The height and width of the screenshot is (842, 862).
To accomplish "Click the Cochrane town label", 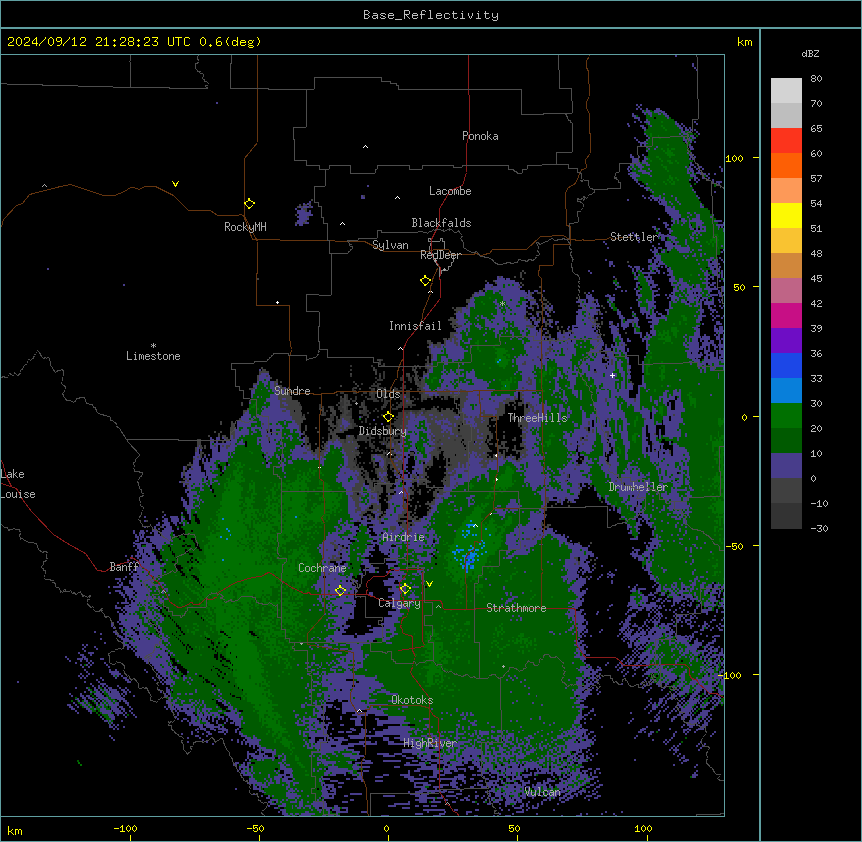I will point(322,568).
